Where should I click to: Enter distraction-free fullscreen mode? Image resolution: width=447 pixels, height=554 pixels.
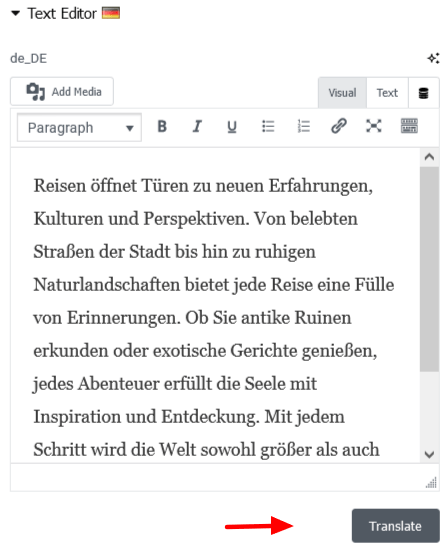click(374, 126)
